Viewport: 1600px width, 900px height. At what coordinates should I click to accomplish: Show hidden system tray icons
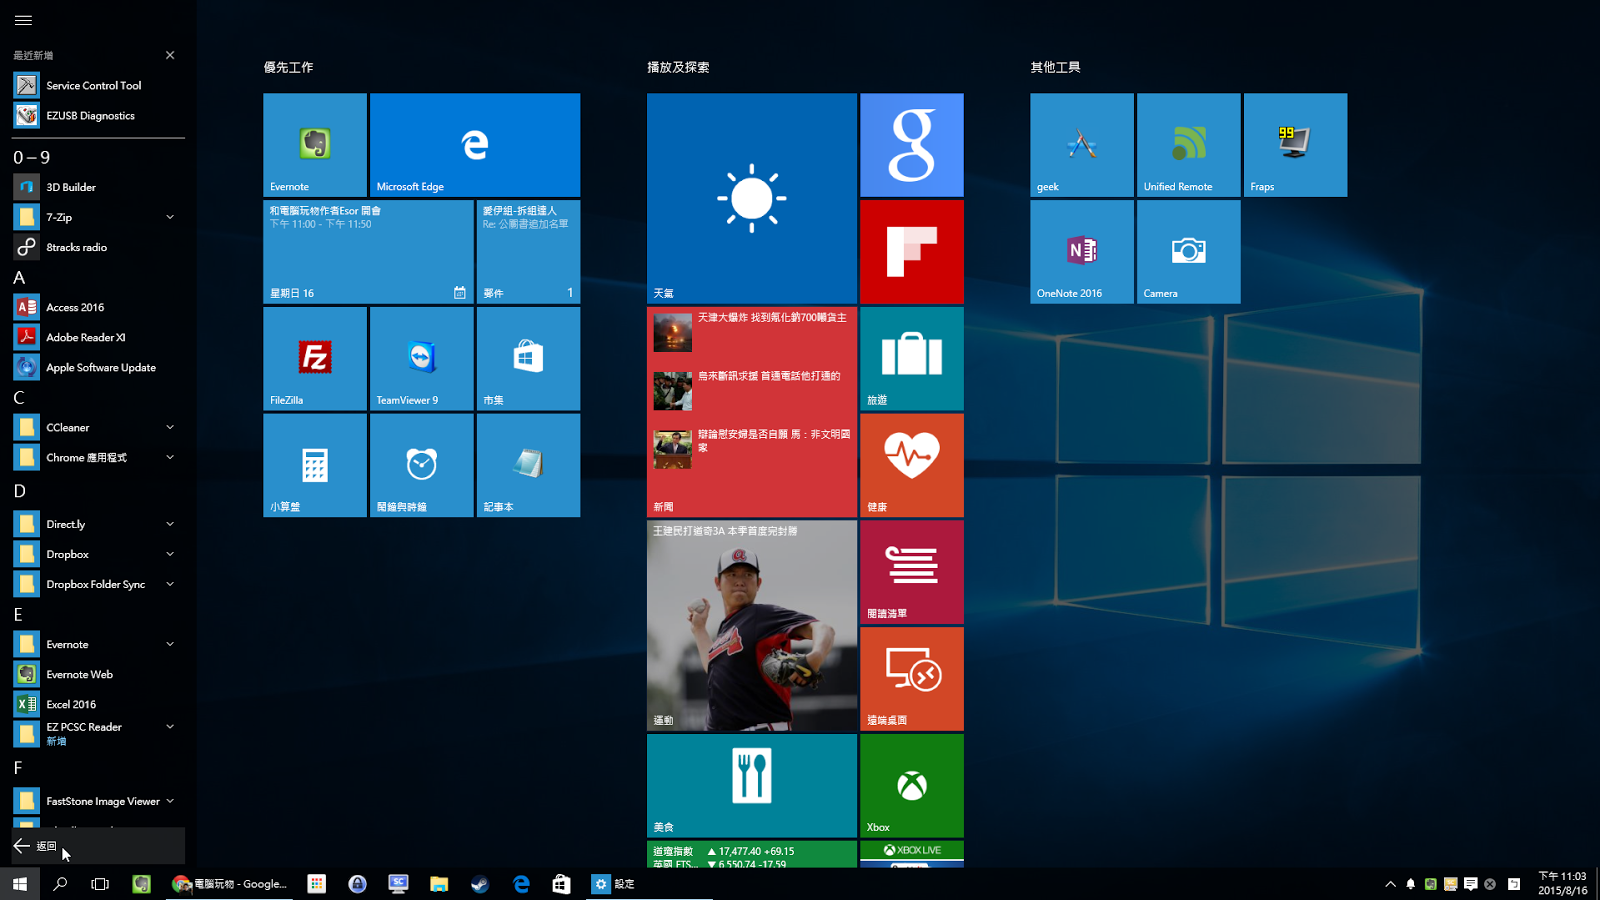pyautogui.click(x=1390, y=884)
